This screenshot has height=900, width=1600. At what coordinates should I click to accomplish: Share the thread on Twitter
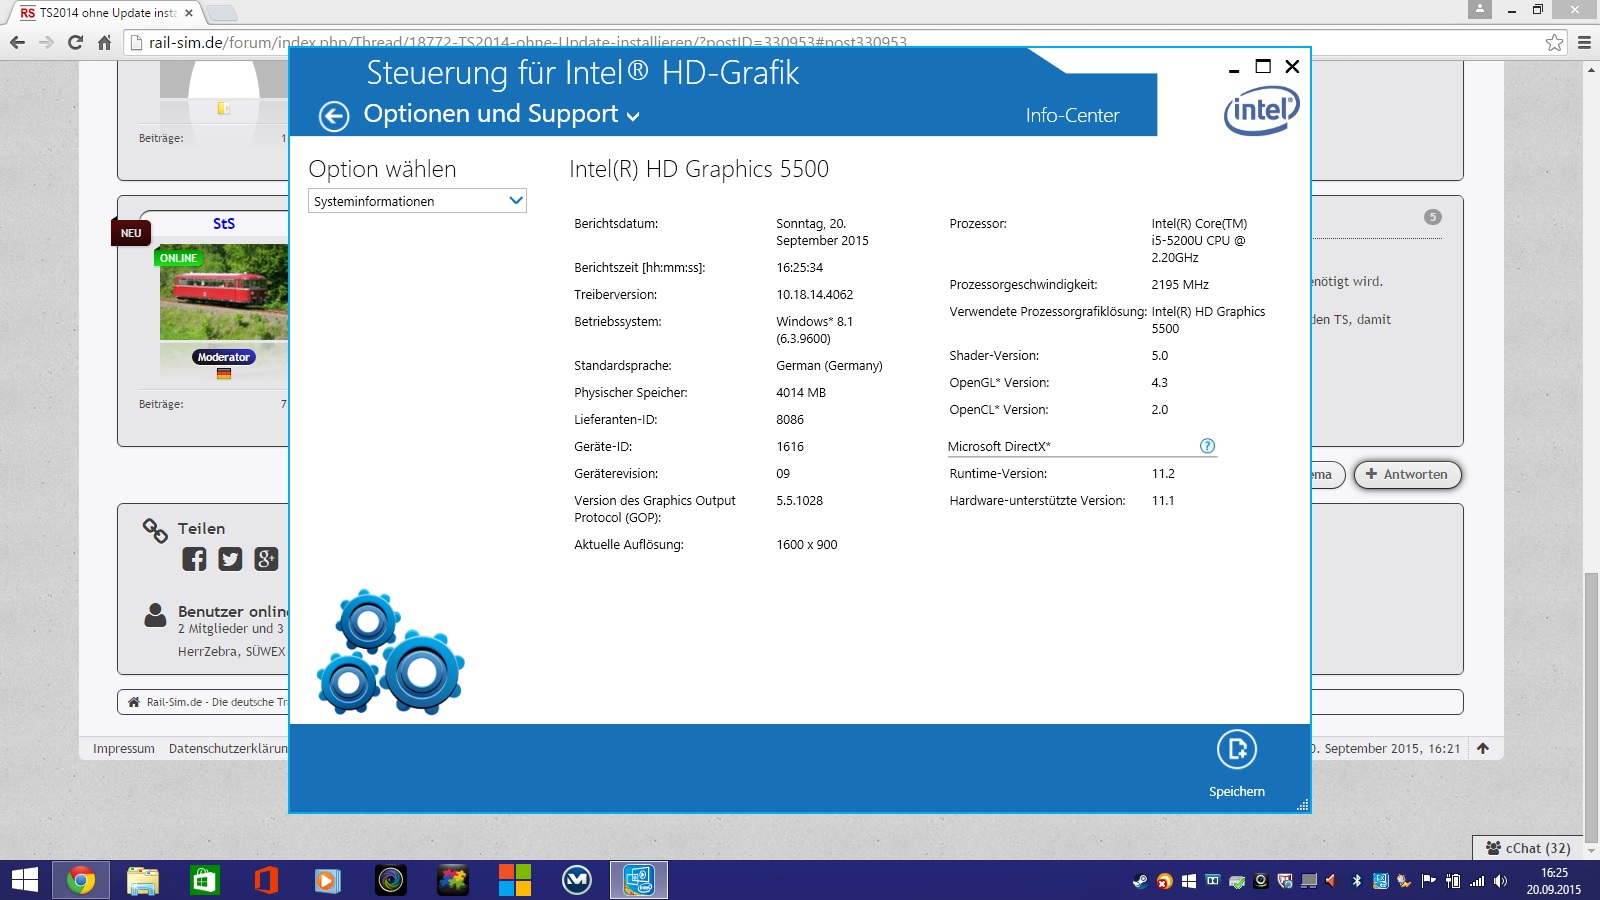click(x=230, y=559)
